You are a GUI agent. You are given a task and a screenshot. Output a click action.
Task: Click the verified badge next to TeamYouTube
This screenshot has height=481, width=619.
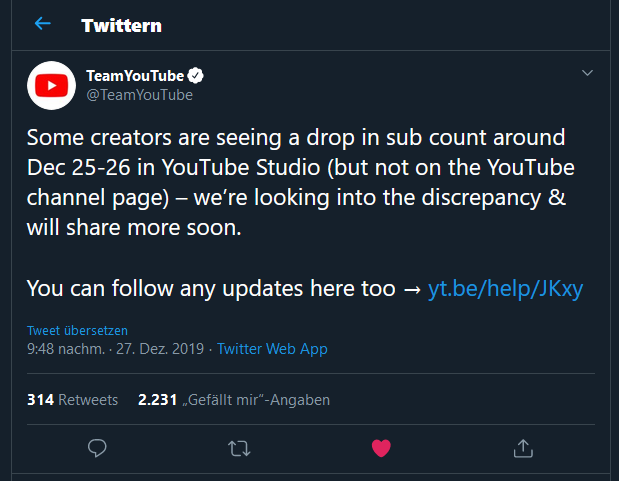click(195, 75)
